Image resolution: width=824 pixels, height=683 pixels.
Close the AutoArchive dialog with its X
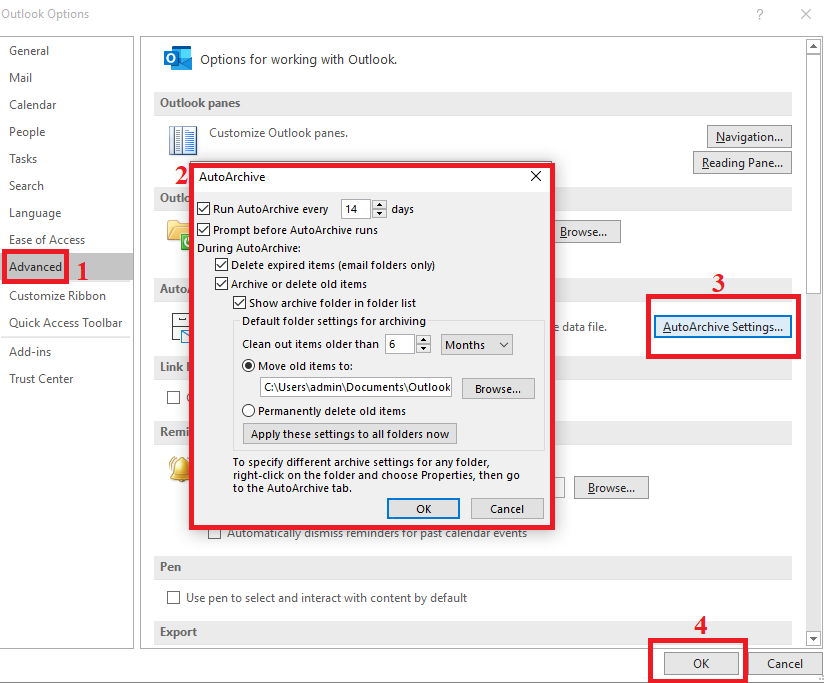(535, 177)
